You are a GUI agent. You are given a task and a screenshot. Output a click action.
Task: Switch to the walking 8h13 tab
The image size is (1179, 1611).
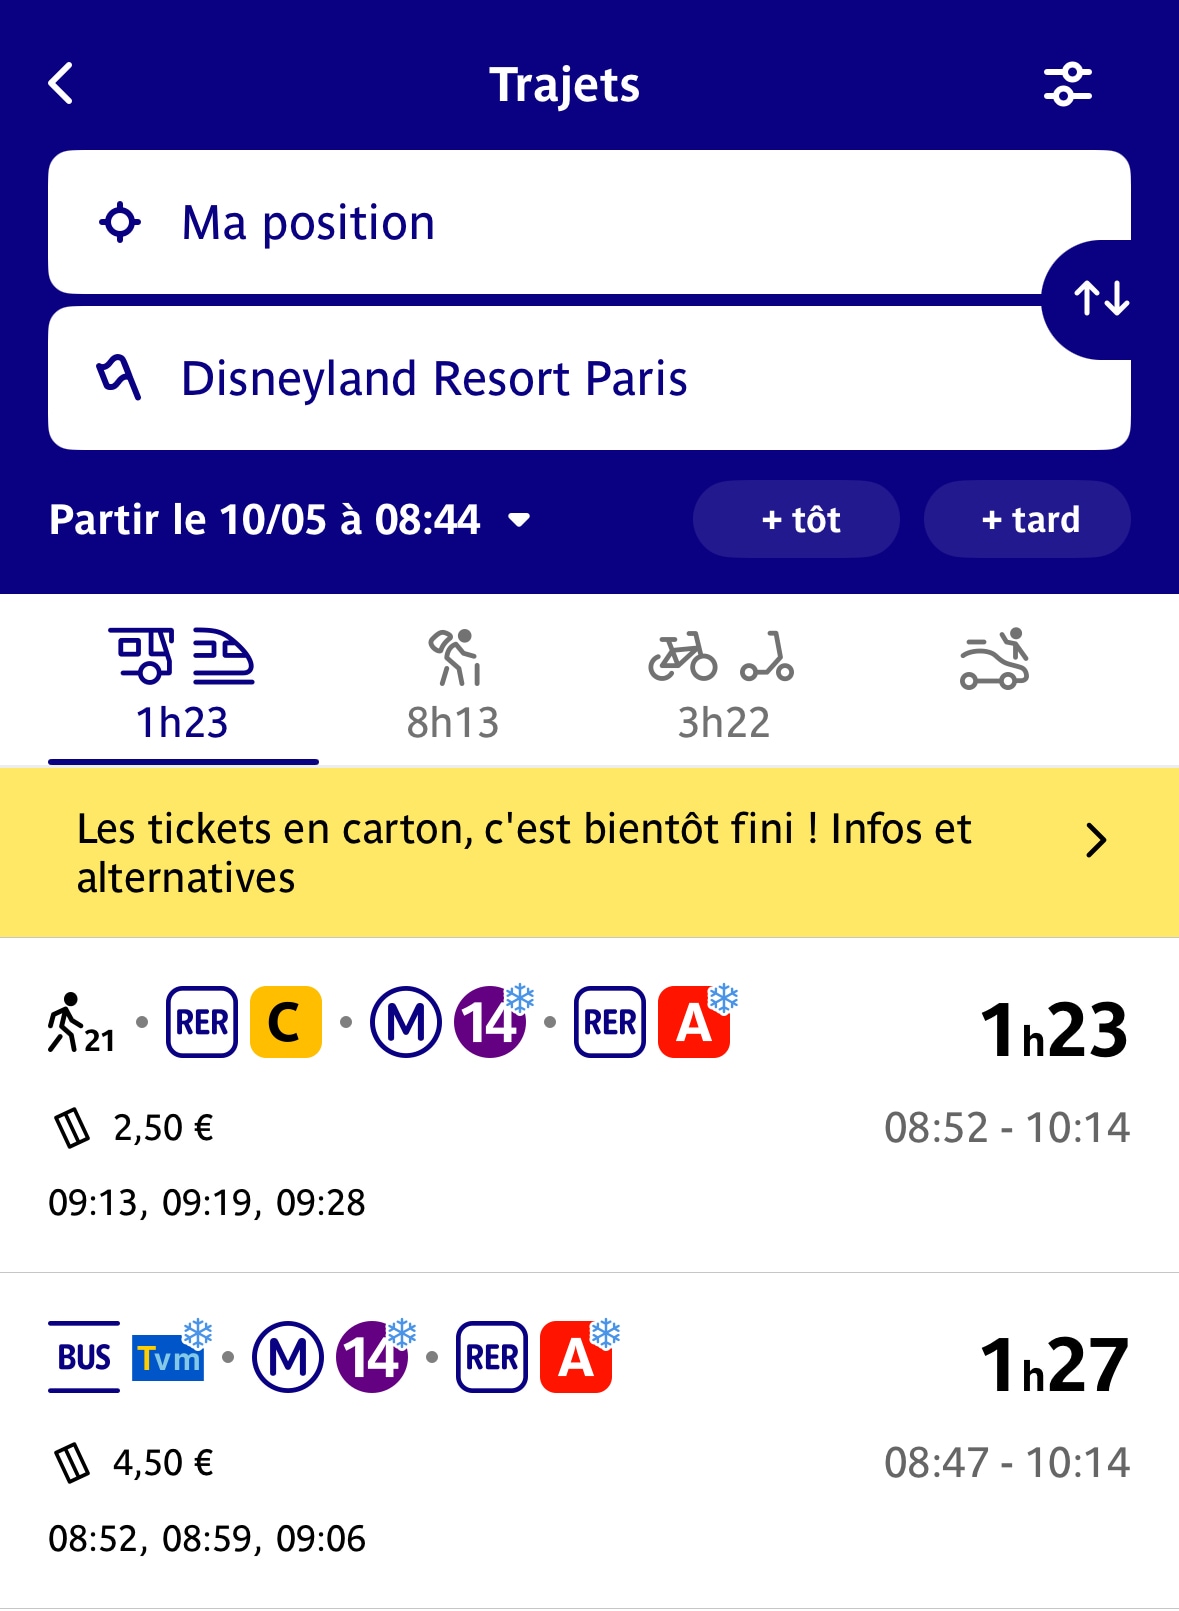coord(453,685)
